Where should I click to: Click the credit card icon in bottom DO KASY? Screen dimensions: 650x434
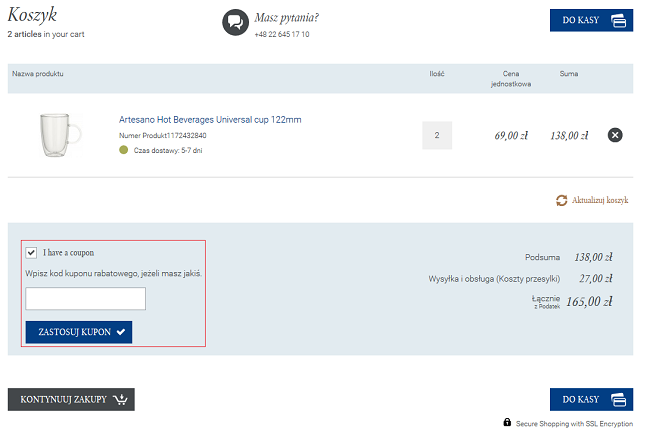click(x=618, y=400)
